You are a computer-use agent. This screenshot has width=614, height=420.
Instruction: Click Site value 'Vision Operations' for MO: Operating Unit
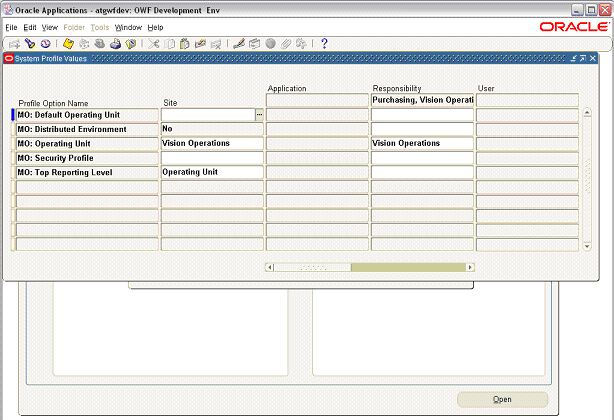212,143
